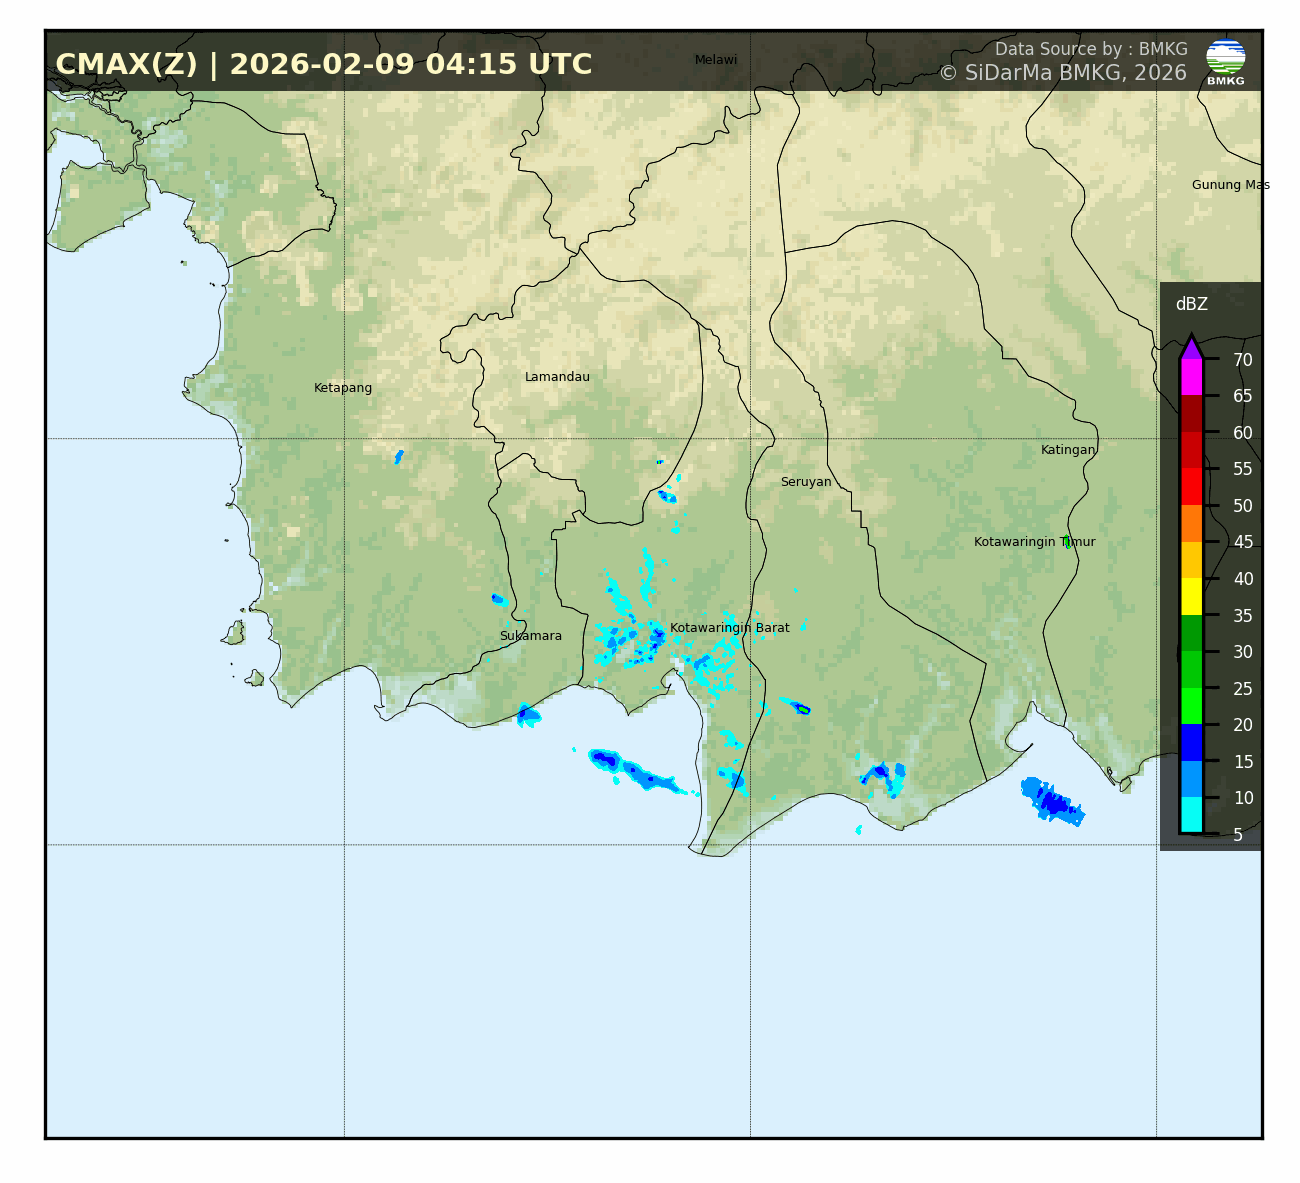Viewport: 1300px width, 1183px height.
Task: Select the orange 45-50 dBZ color band
Action: coord(1190,523)
